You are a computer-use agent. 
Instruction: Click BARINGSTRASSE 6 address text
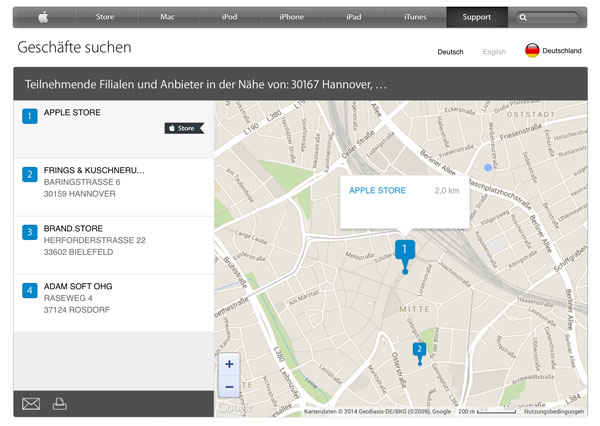tap(82, 182)
